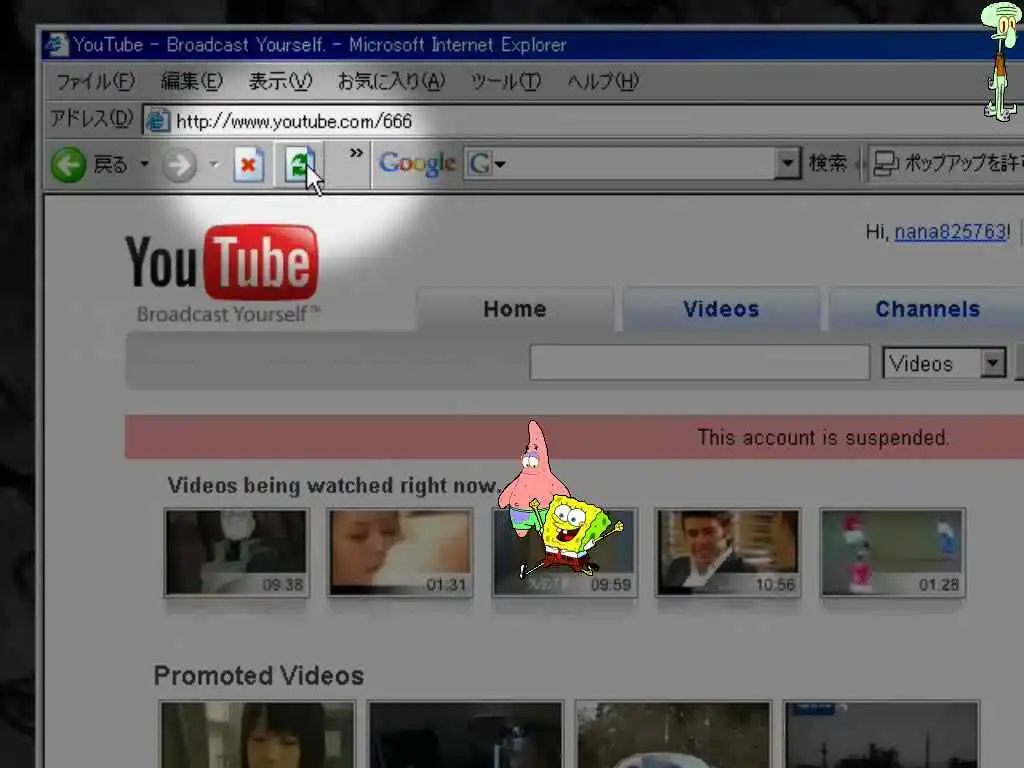
Task: Open the video thumbnail with duration 09:59
Action: click(x=564, y=552)
